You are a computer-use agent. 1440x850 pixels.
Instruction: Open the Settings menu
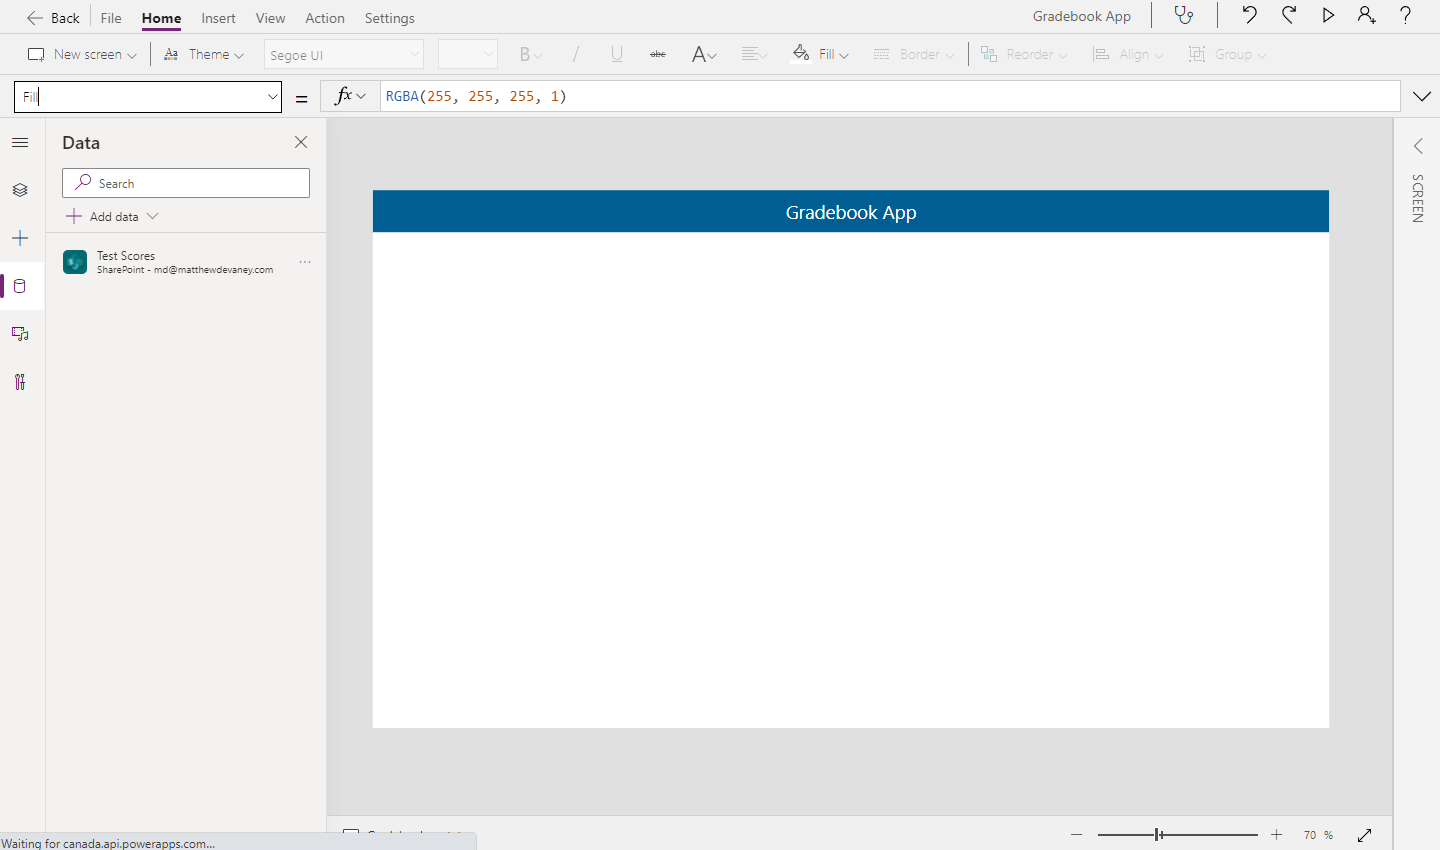pos(389,17)
